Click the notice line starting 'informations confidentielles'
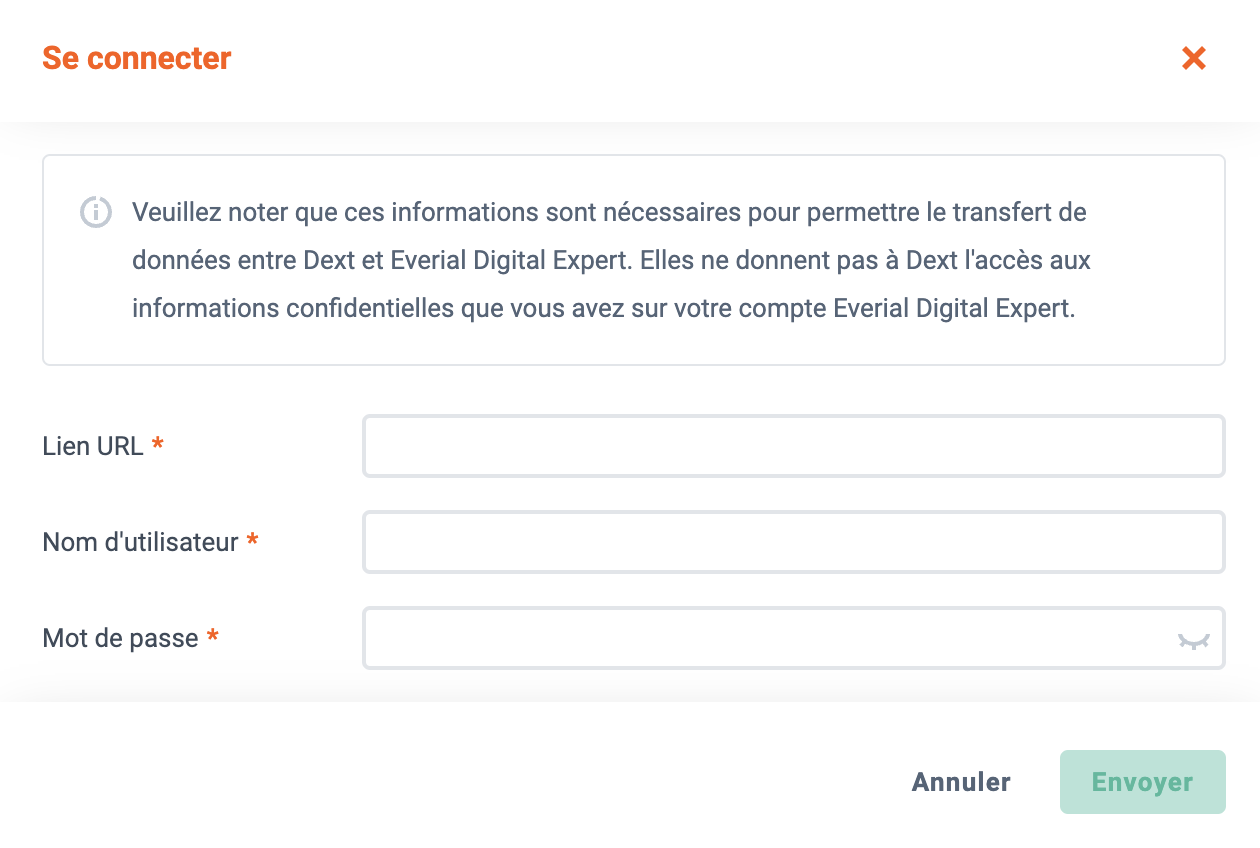The width and height of the screenshot is (1260, 848). [x=604, y=308]
